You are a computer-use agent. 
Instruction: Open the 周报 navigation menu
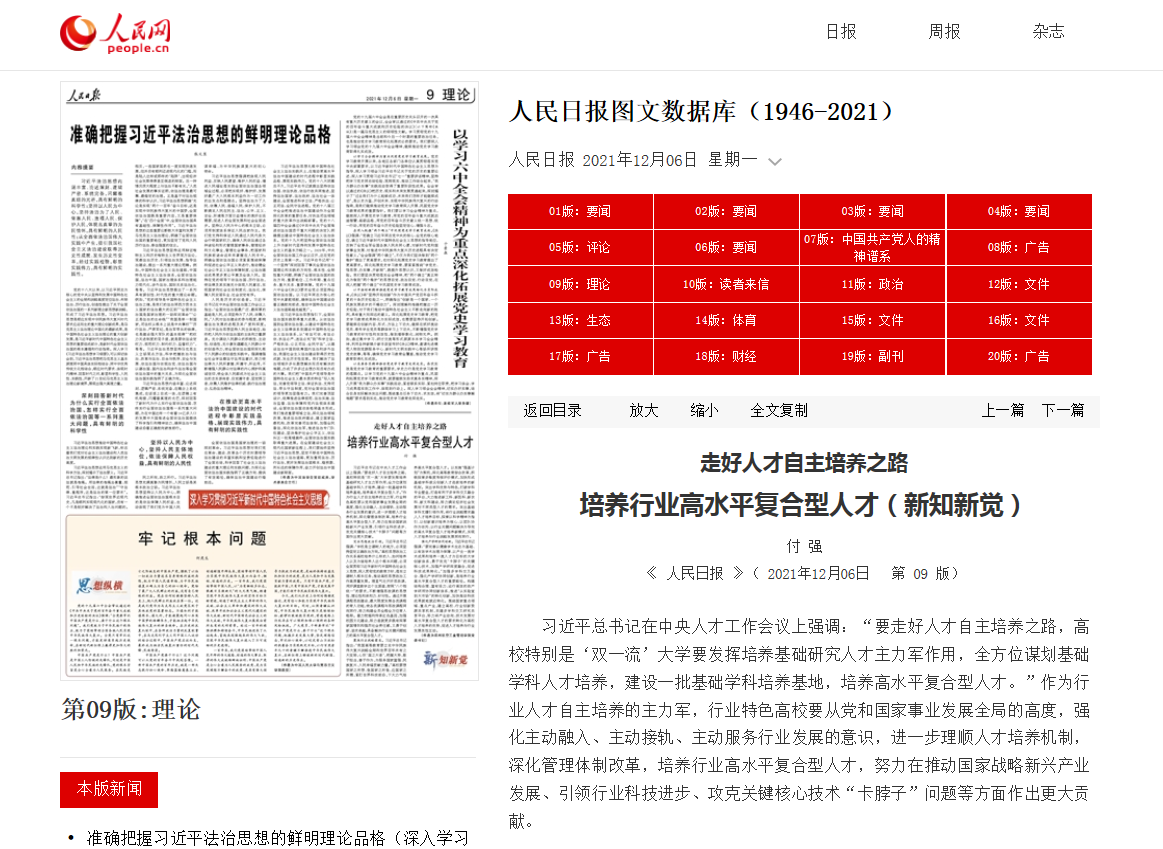coord(944,32)
